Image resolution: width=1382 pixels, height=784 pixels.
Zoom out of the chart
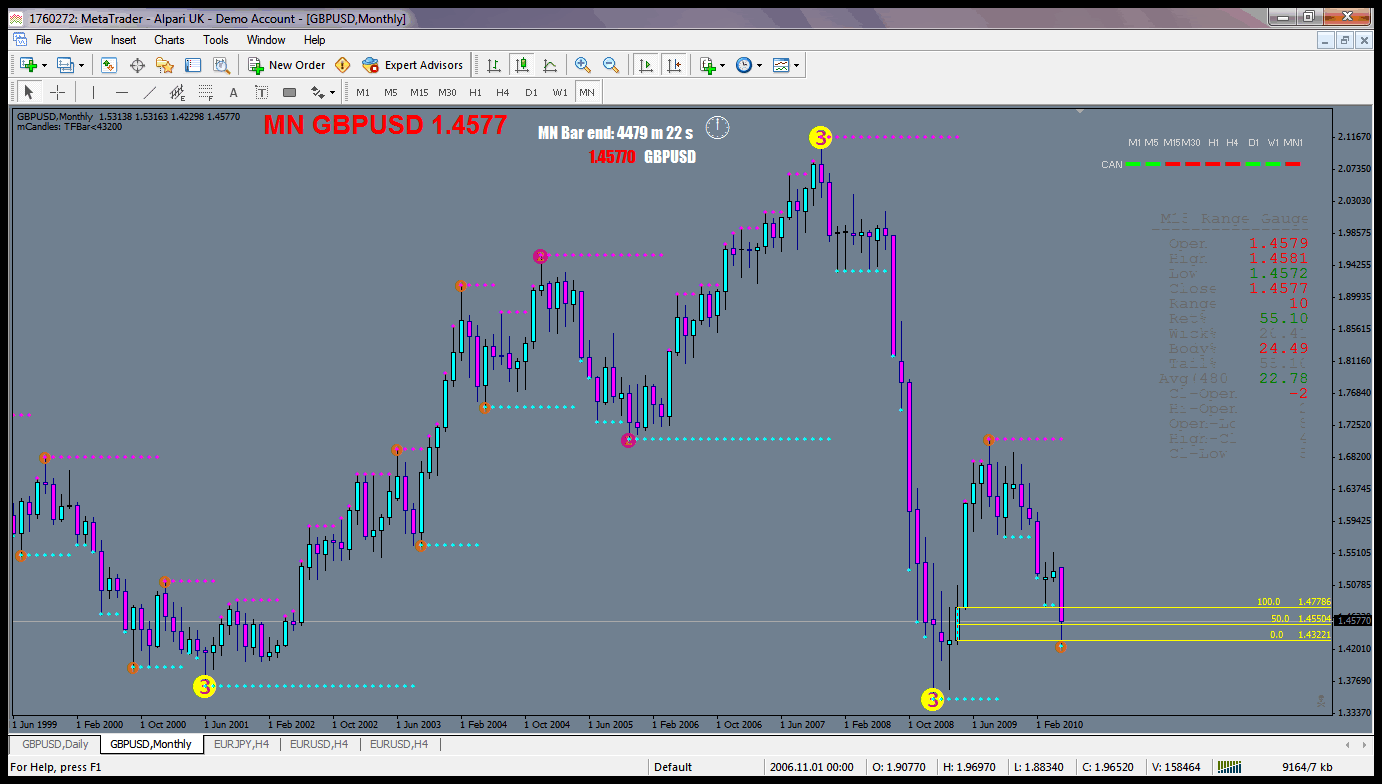pos(610,65)
